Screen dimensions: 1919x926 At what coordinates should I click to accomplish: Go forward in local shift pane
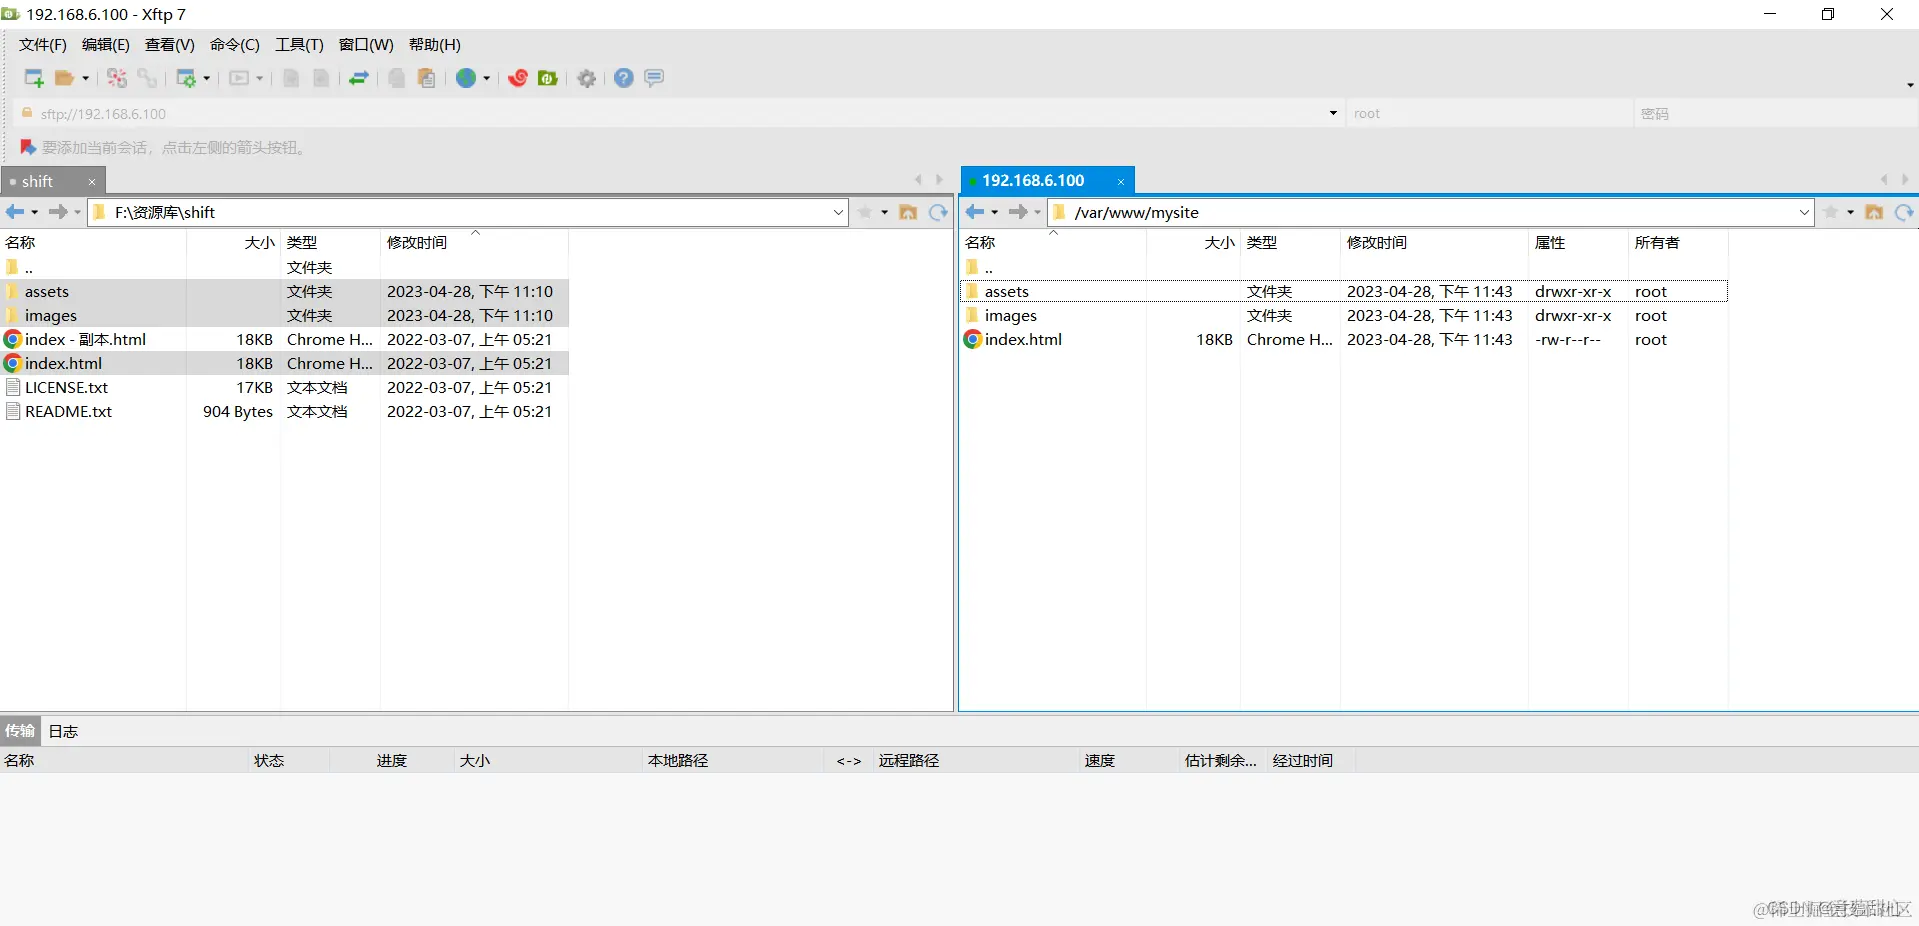(x=58, y=212)
